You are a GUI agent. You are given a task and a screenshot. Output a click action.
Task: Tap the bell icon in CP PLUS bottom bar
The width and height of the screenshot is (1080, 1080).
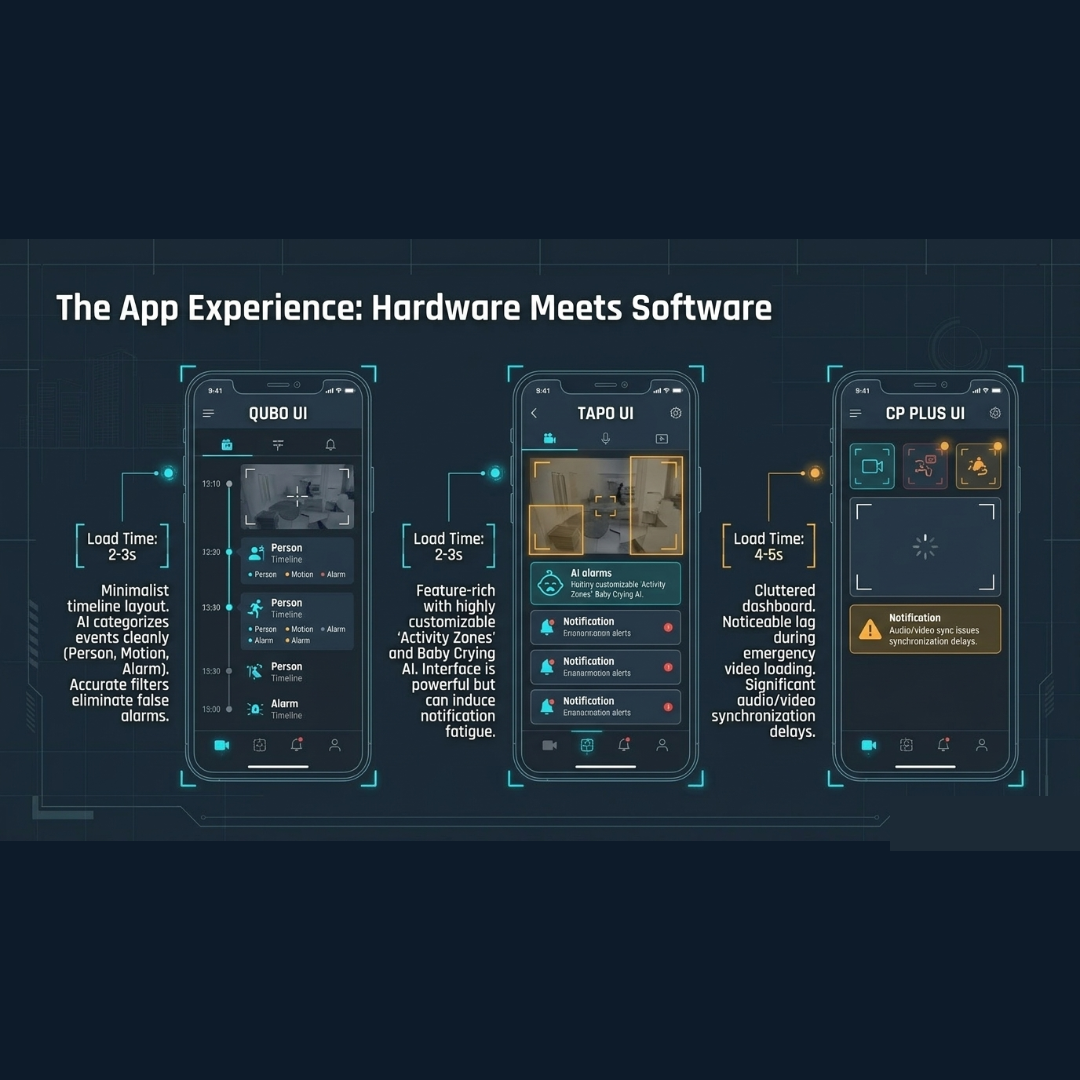(x=944, y=745)
